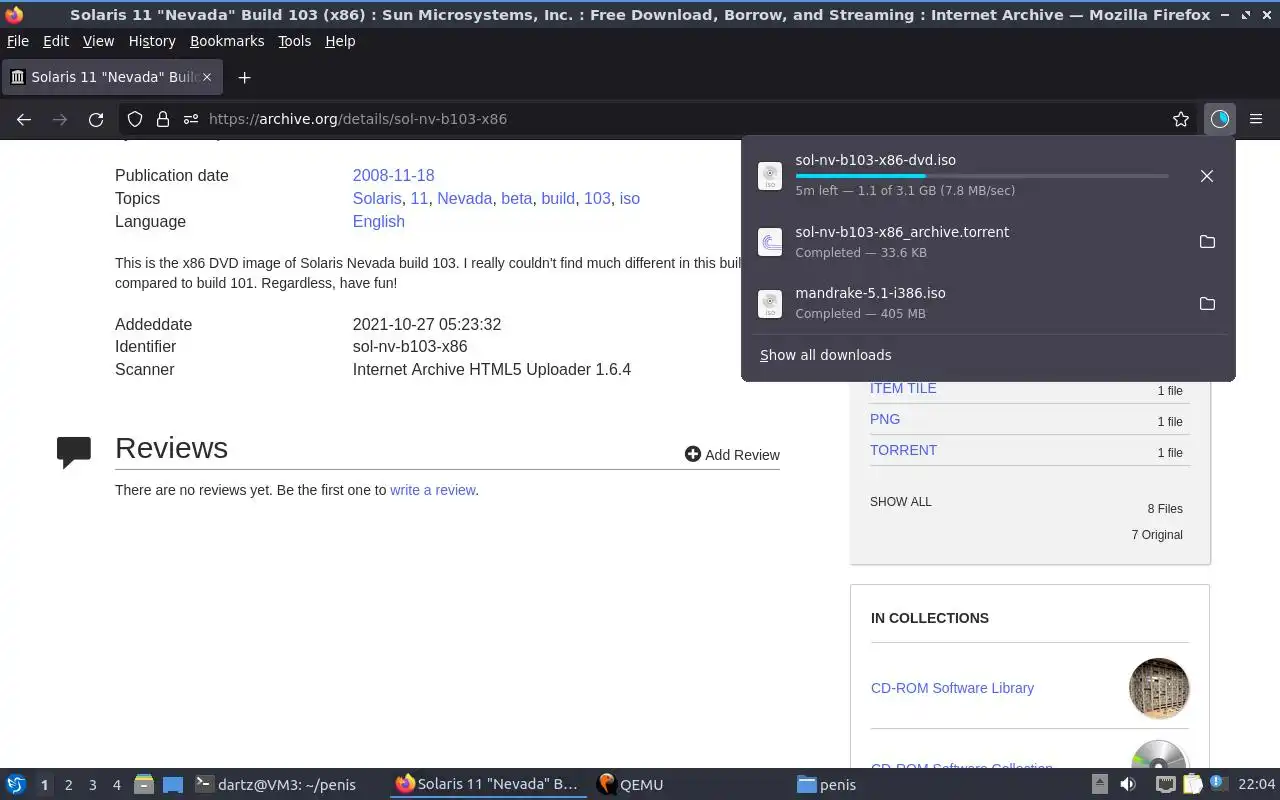Open the Tools menu
The height and width of the screenshot is (800, 1280).
294,41
